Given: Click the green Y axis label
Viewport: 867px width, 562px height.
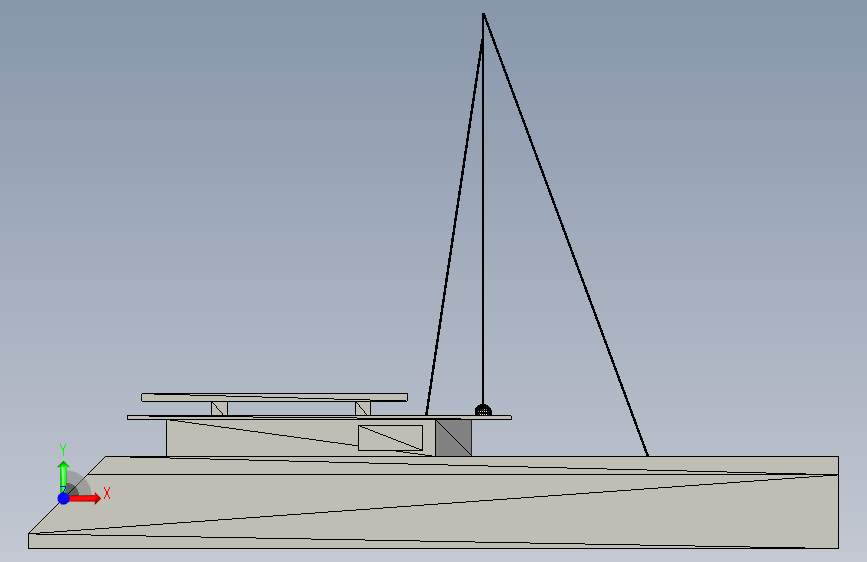Looking at the screenshot, I should (63, 450).
